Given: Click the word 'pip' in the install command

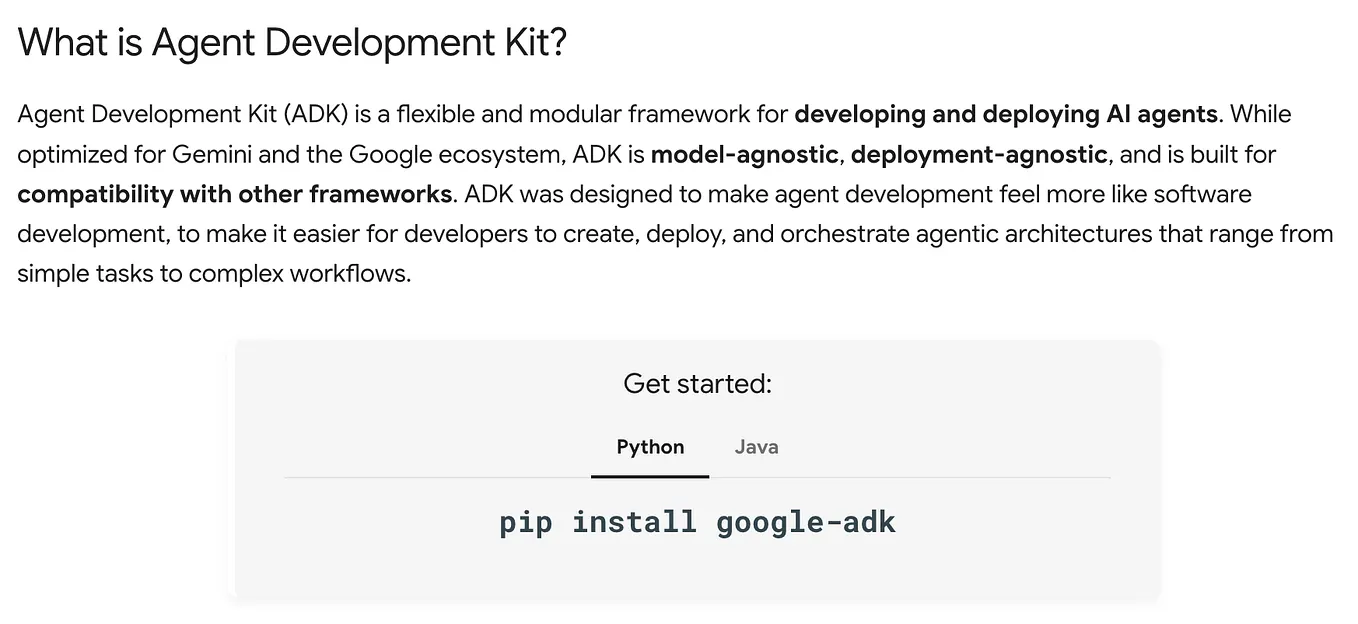Looking at the screenshot, I should pos(525,521).
